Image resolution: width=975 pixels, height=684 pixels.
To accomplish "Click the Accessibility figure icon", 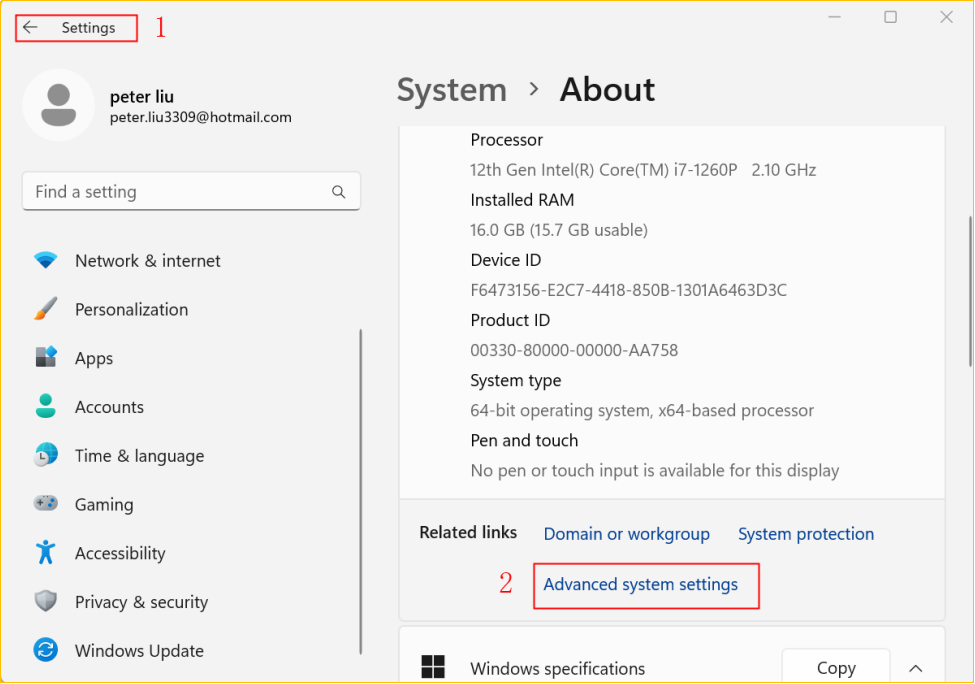I will tap(46, 553).
